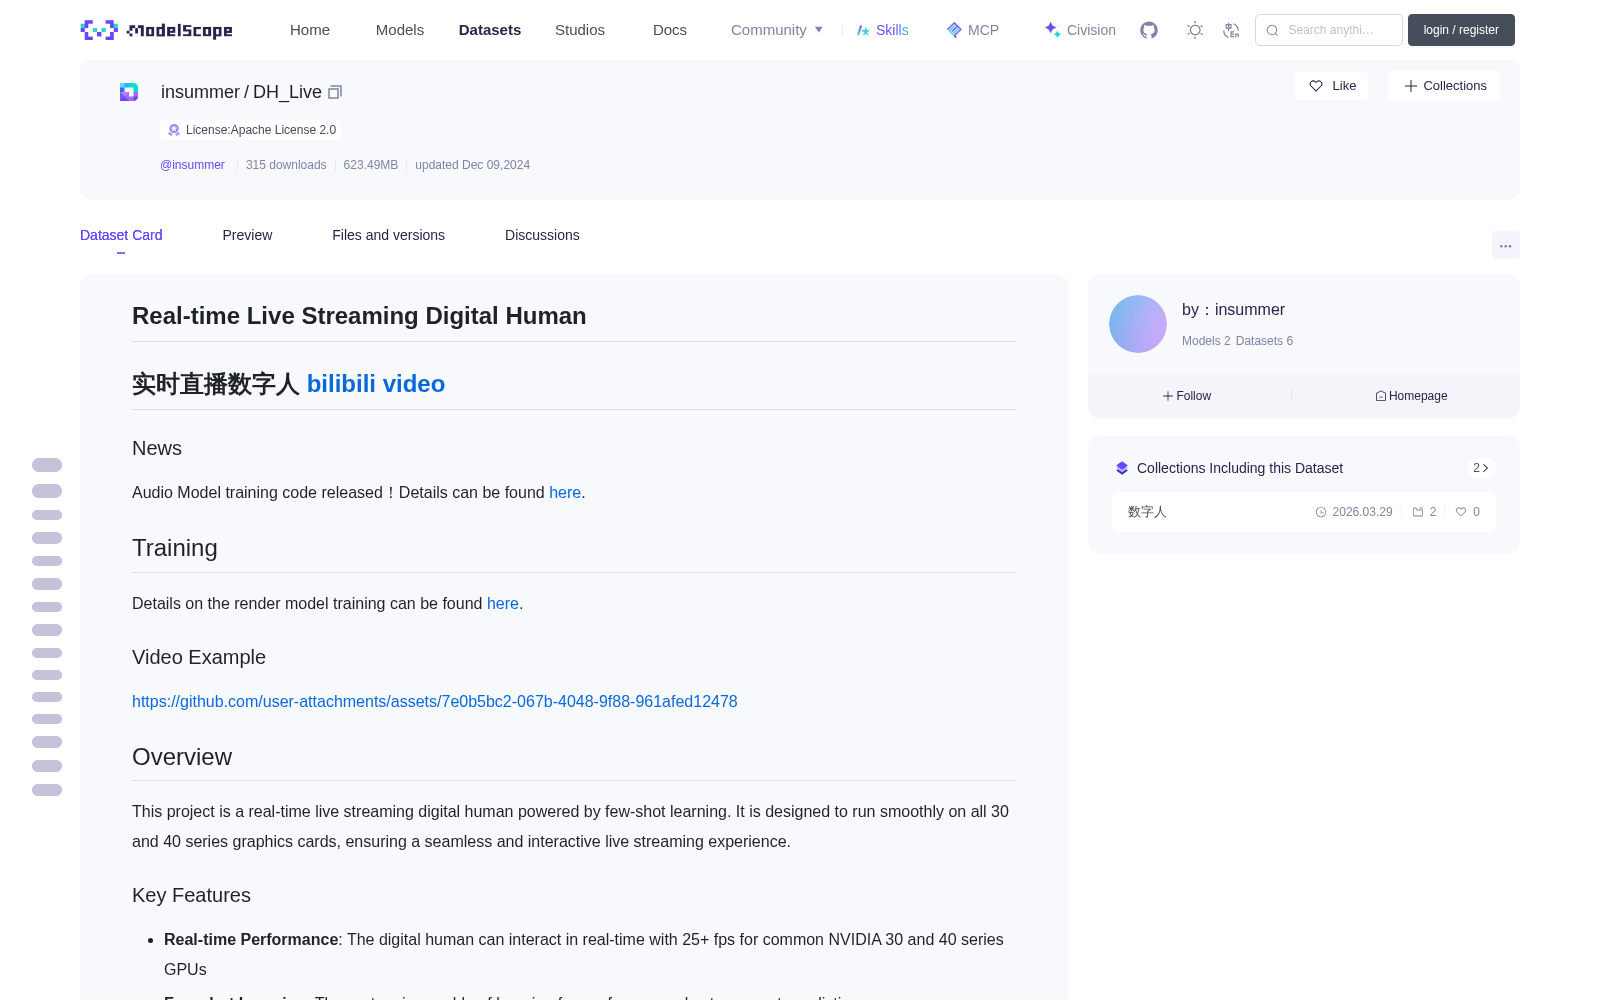
Task: Toggle the light/dark theme sun icon
Action: click(1194, 30)
